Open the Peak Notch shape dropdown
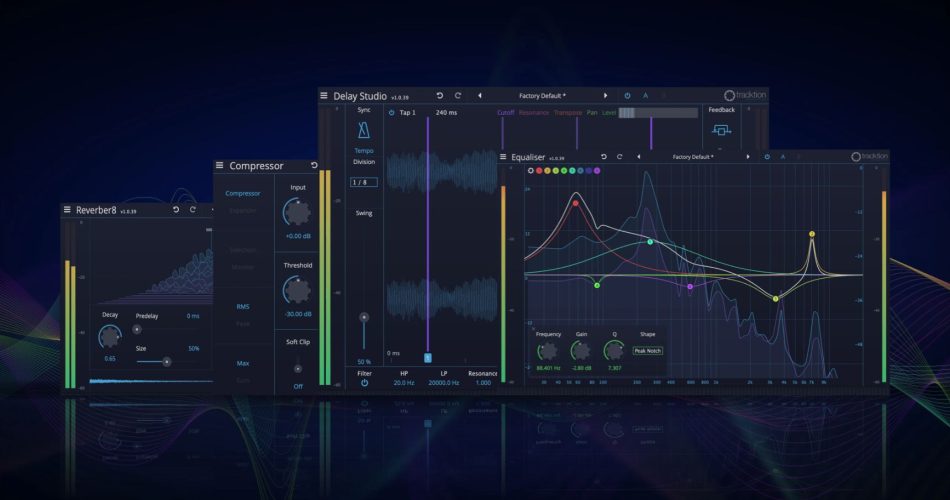The height and width of the screenshot is (500, 950). click(647, 351)
